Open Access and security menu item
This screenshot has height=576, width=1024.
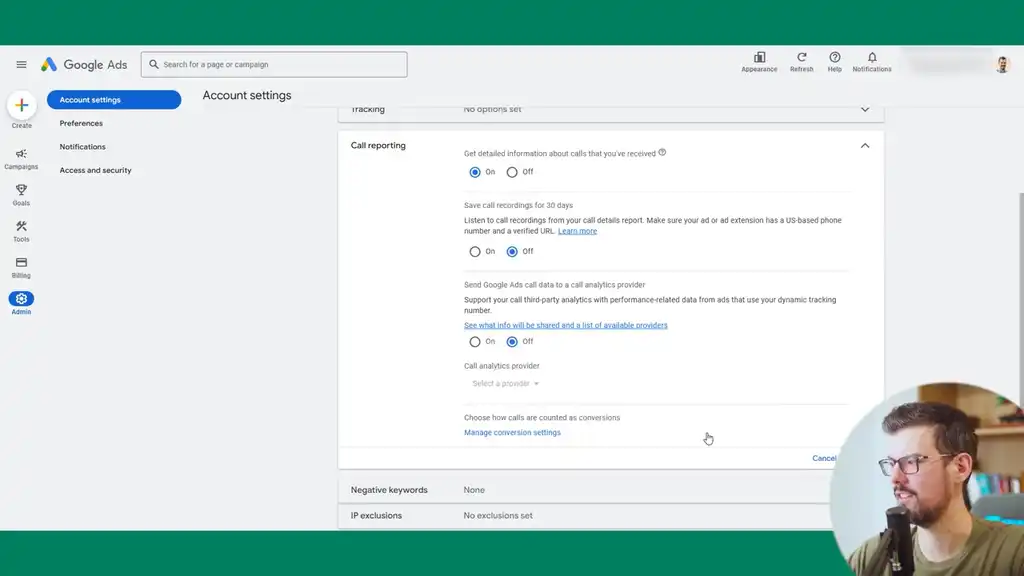[x=95, y=171]
